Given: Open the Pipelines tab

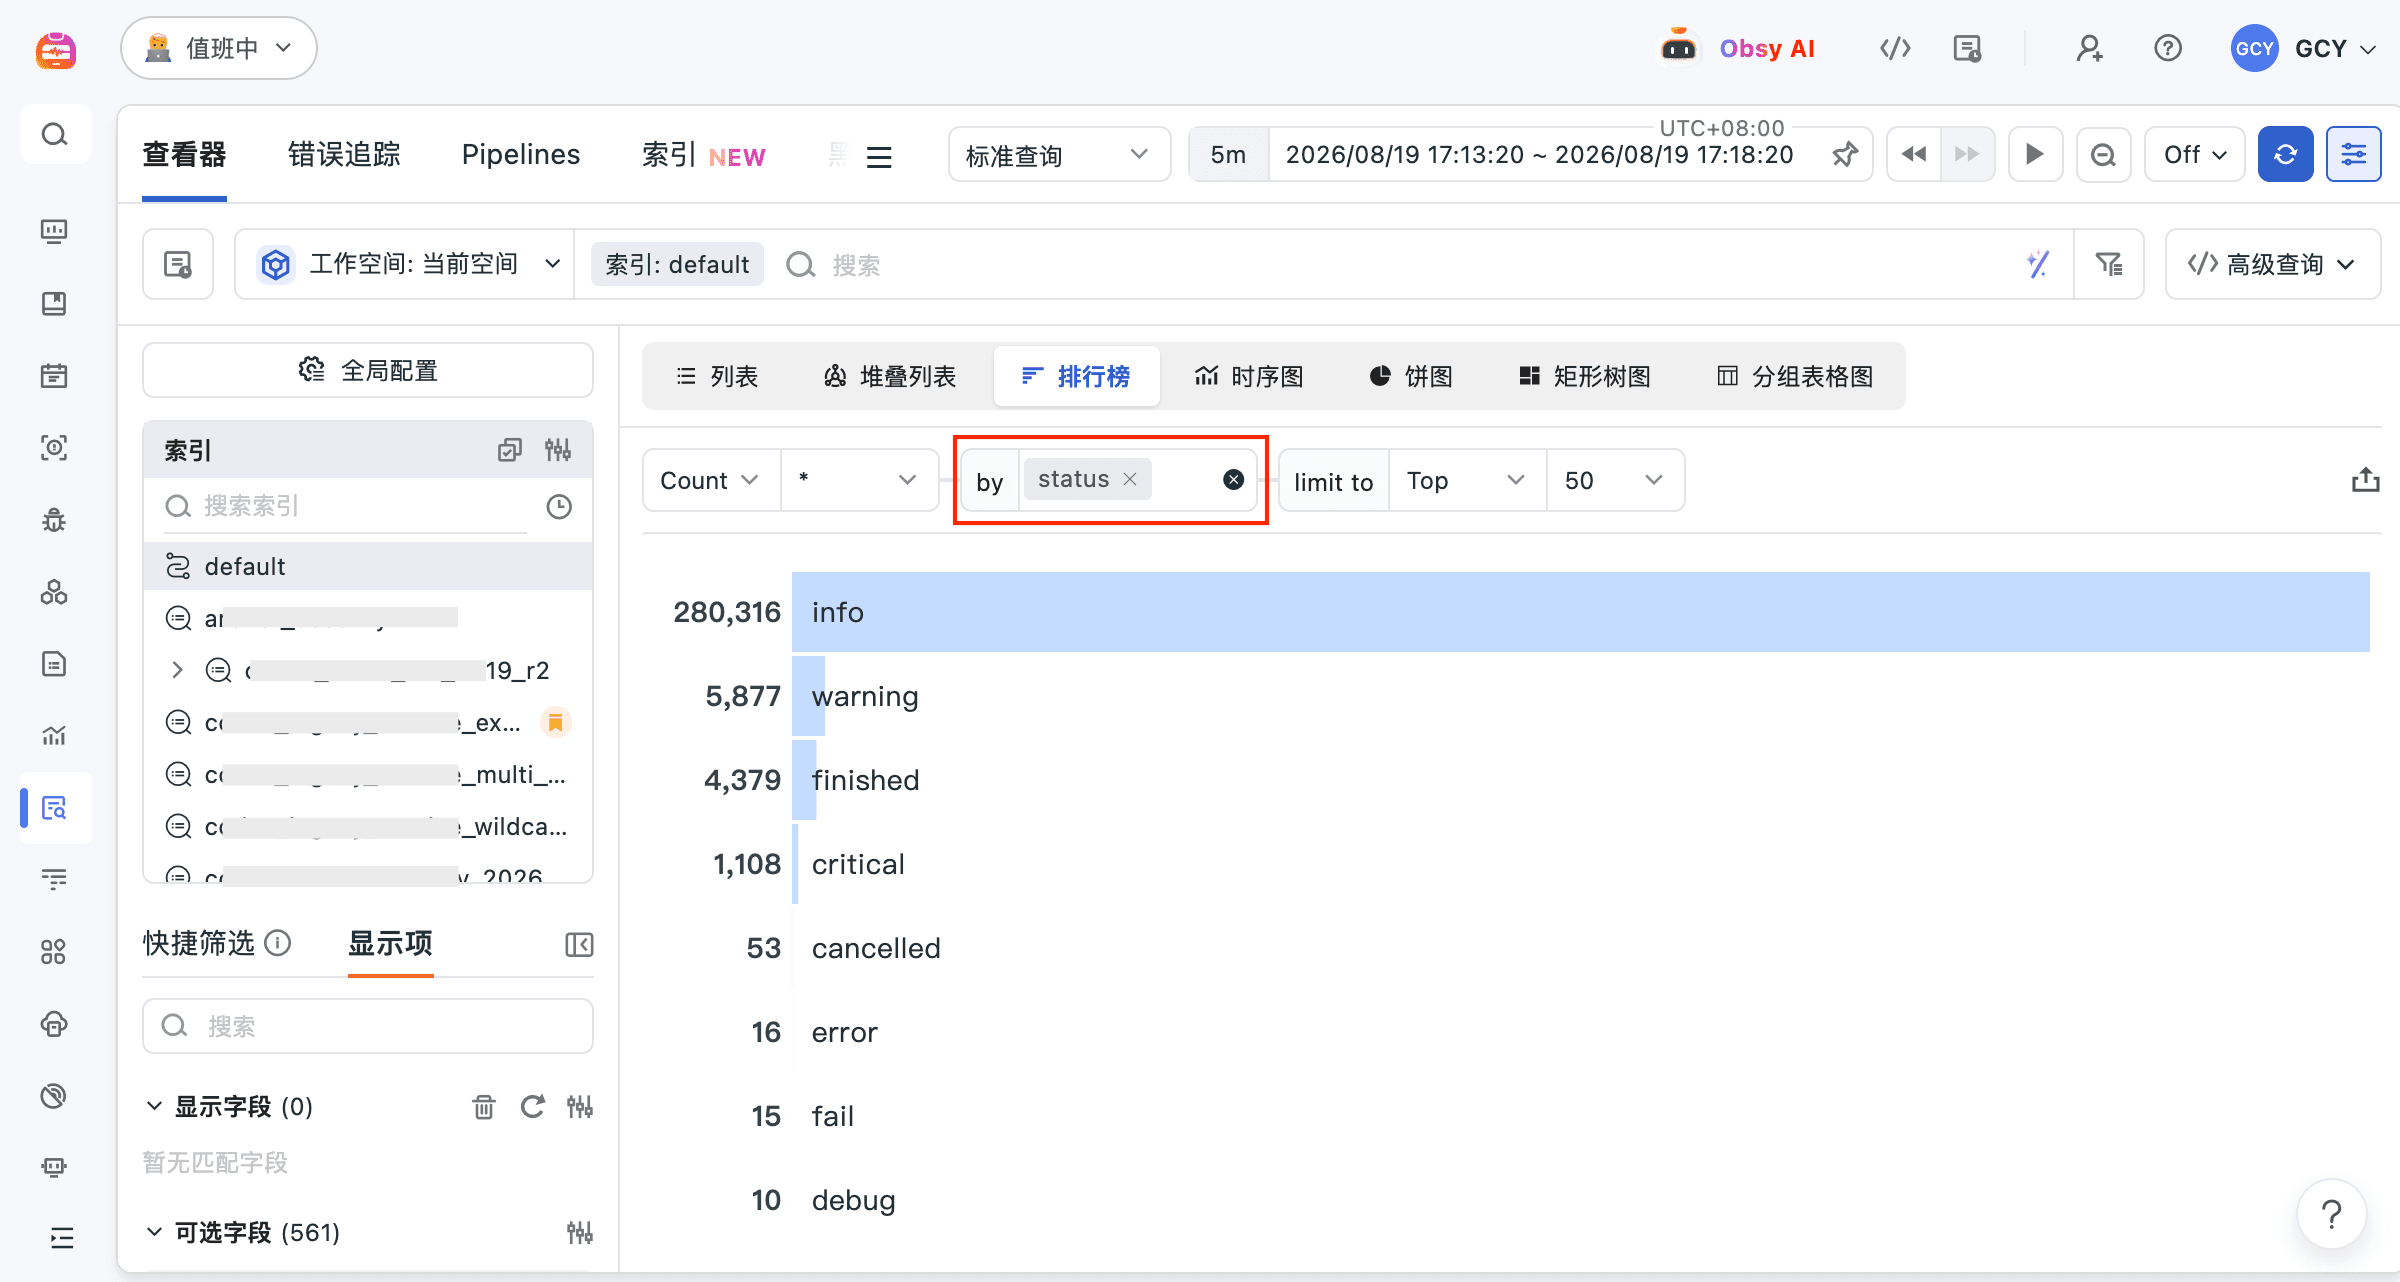Looking at the screenshot, I should [x=521, y=155].
